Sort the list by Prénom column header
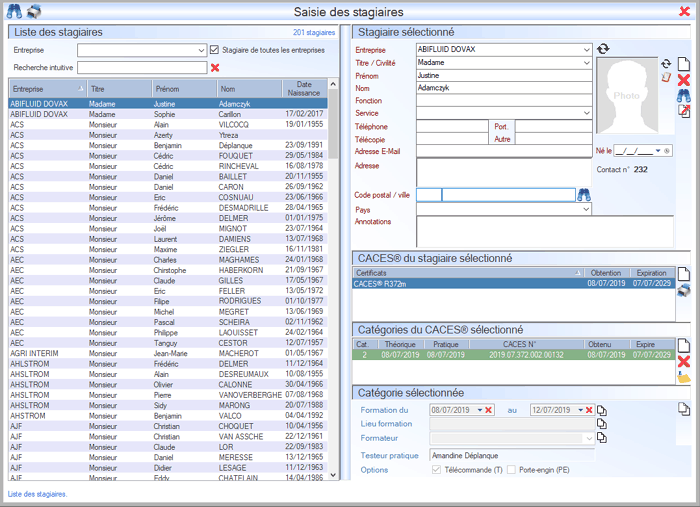700x507 pixels. 184,89
